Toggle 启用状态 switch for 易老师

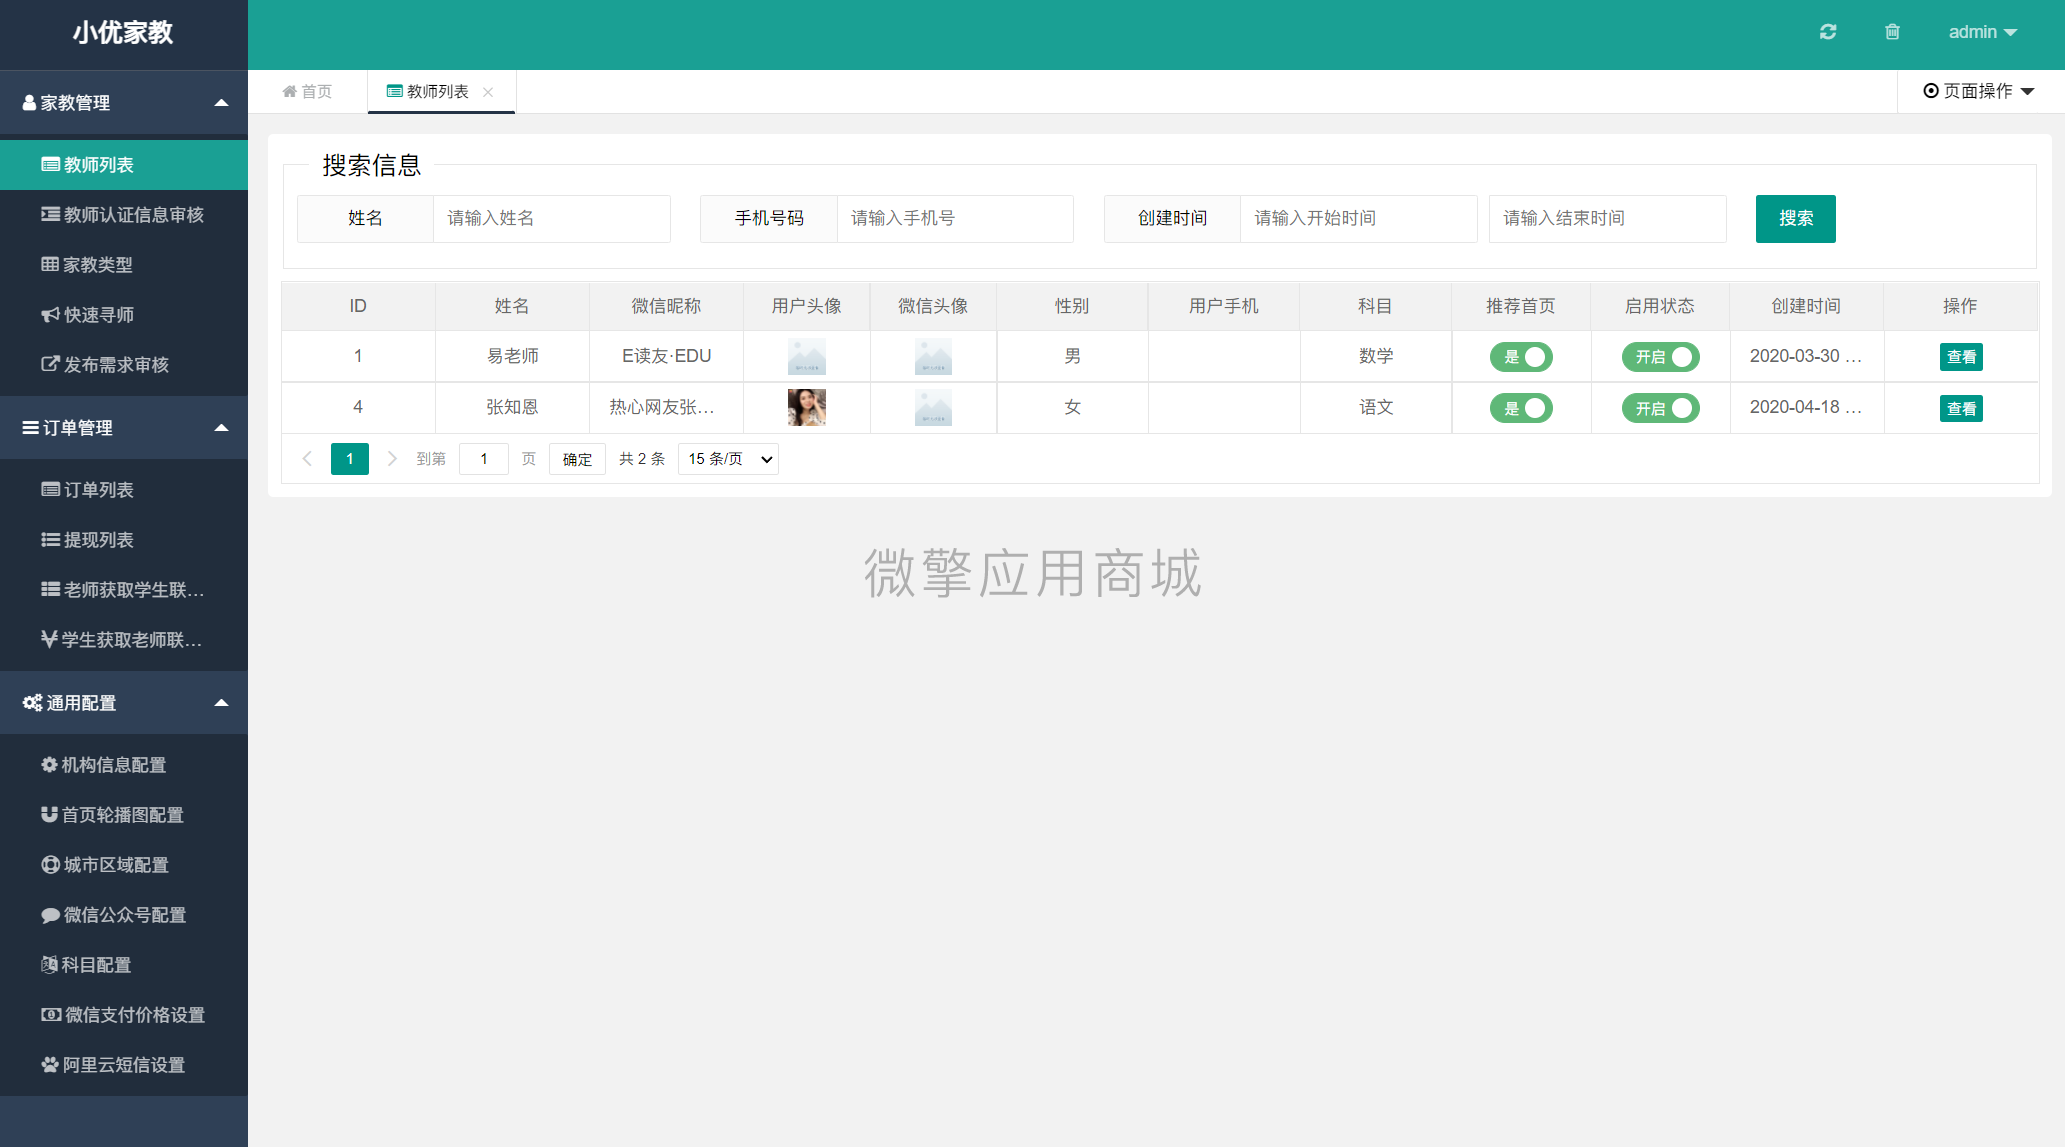coord(1662,356)
